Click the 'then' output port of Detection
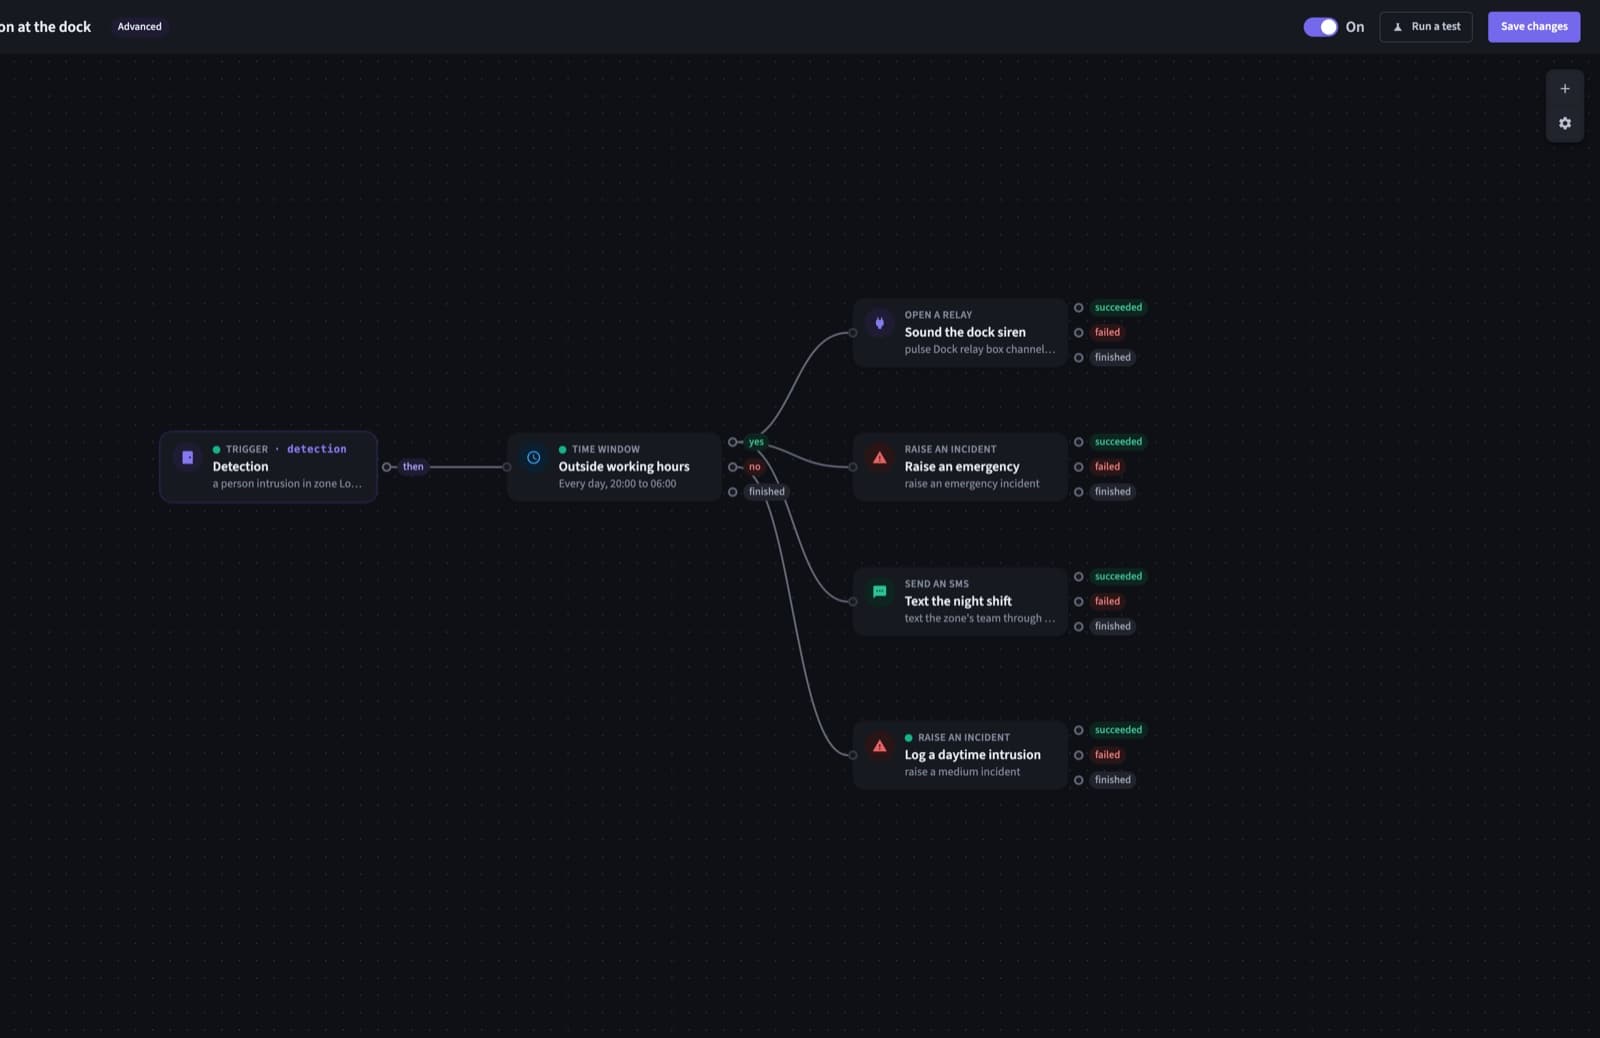Screen dimensions: 1600x1038 (387, 467)
